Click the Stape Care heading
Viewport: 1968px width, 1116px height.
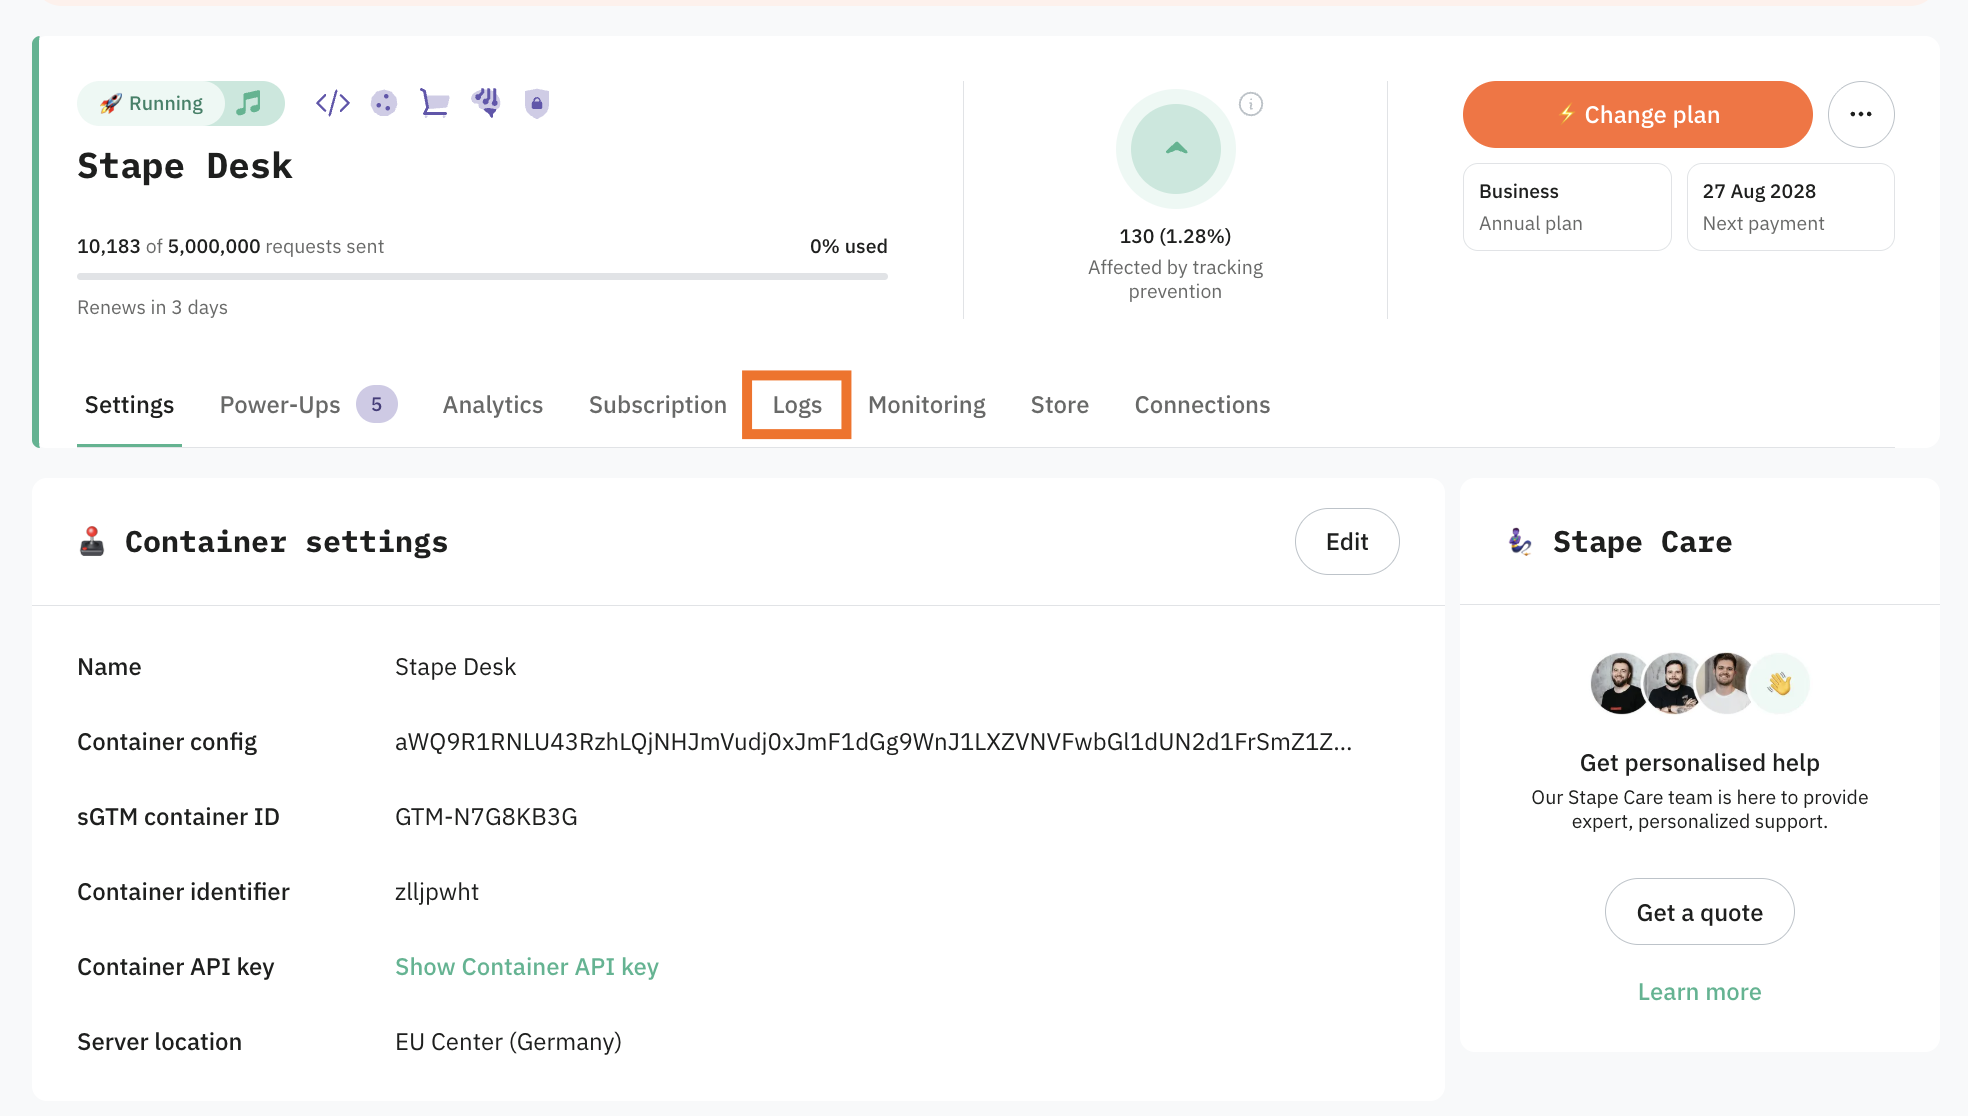(x=1642, y=541)
